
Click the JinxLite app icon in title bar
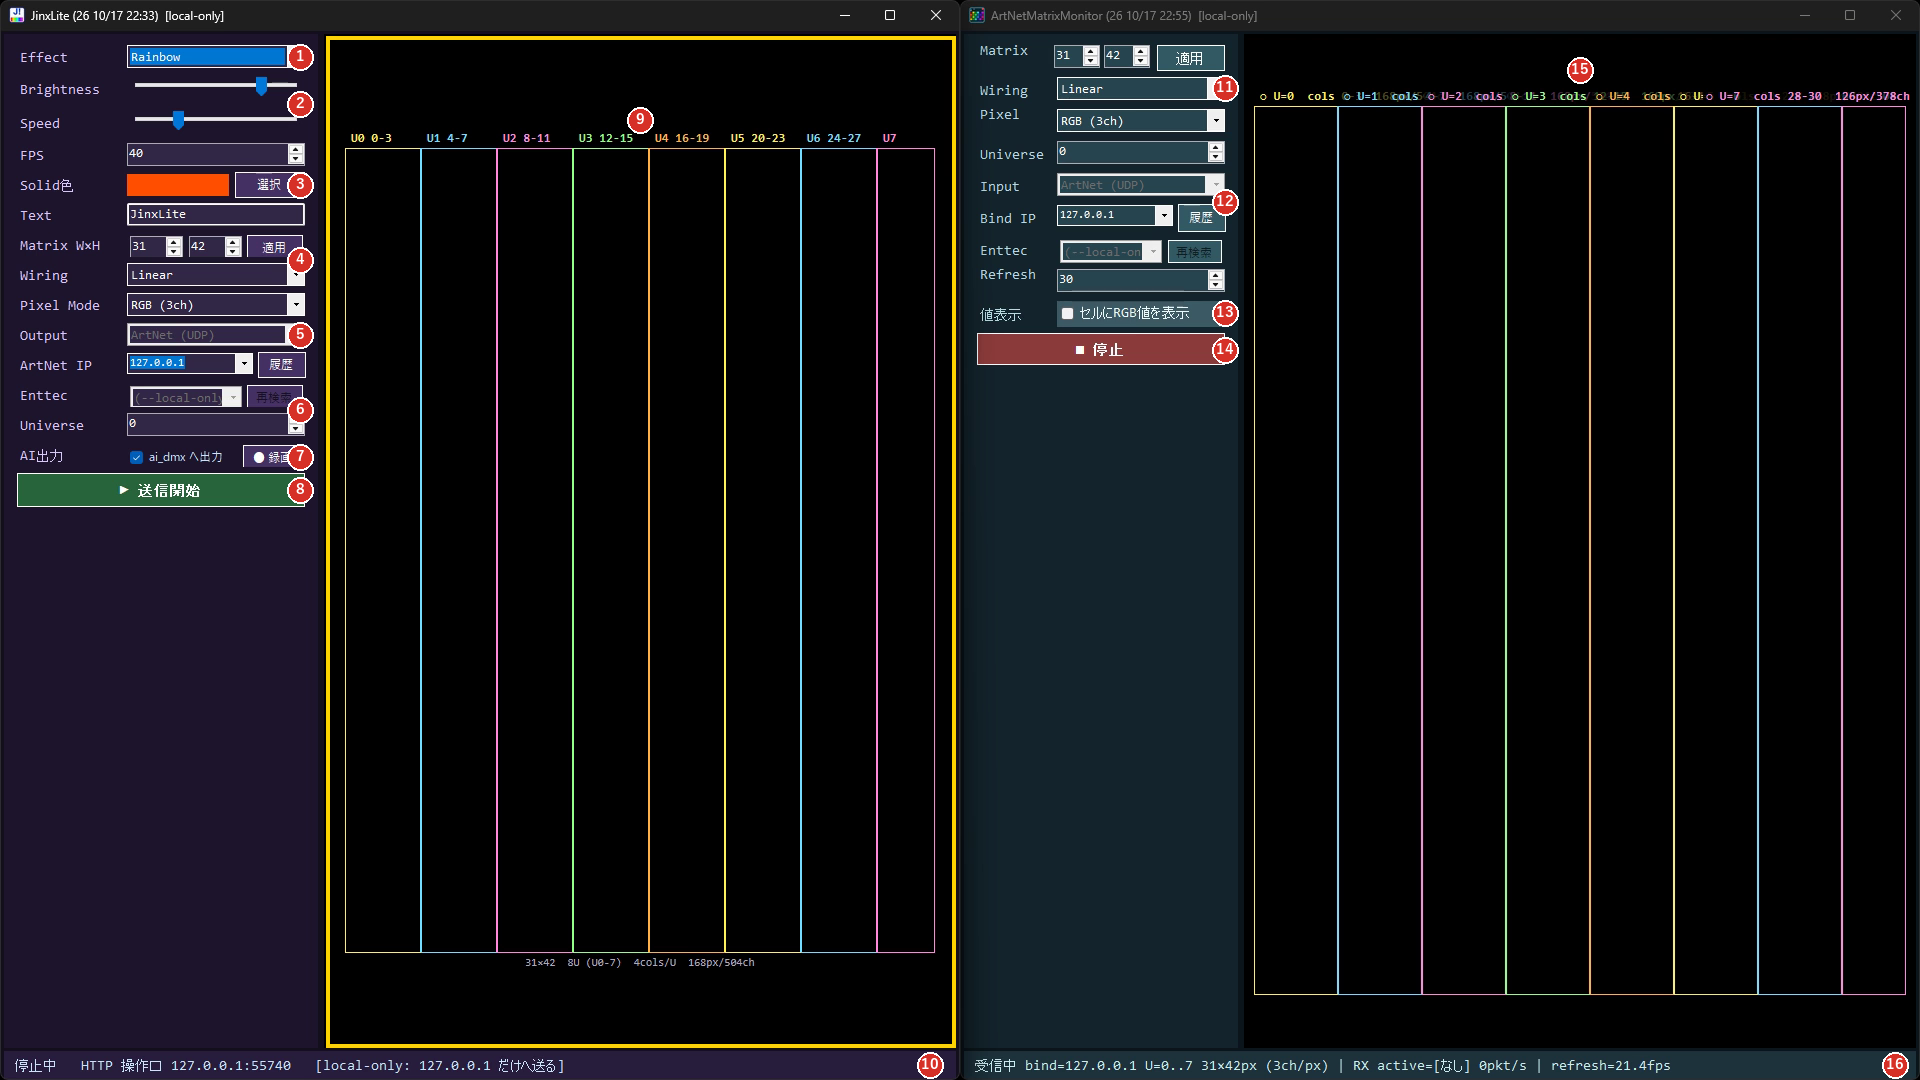[17, 15]
